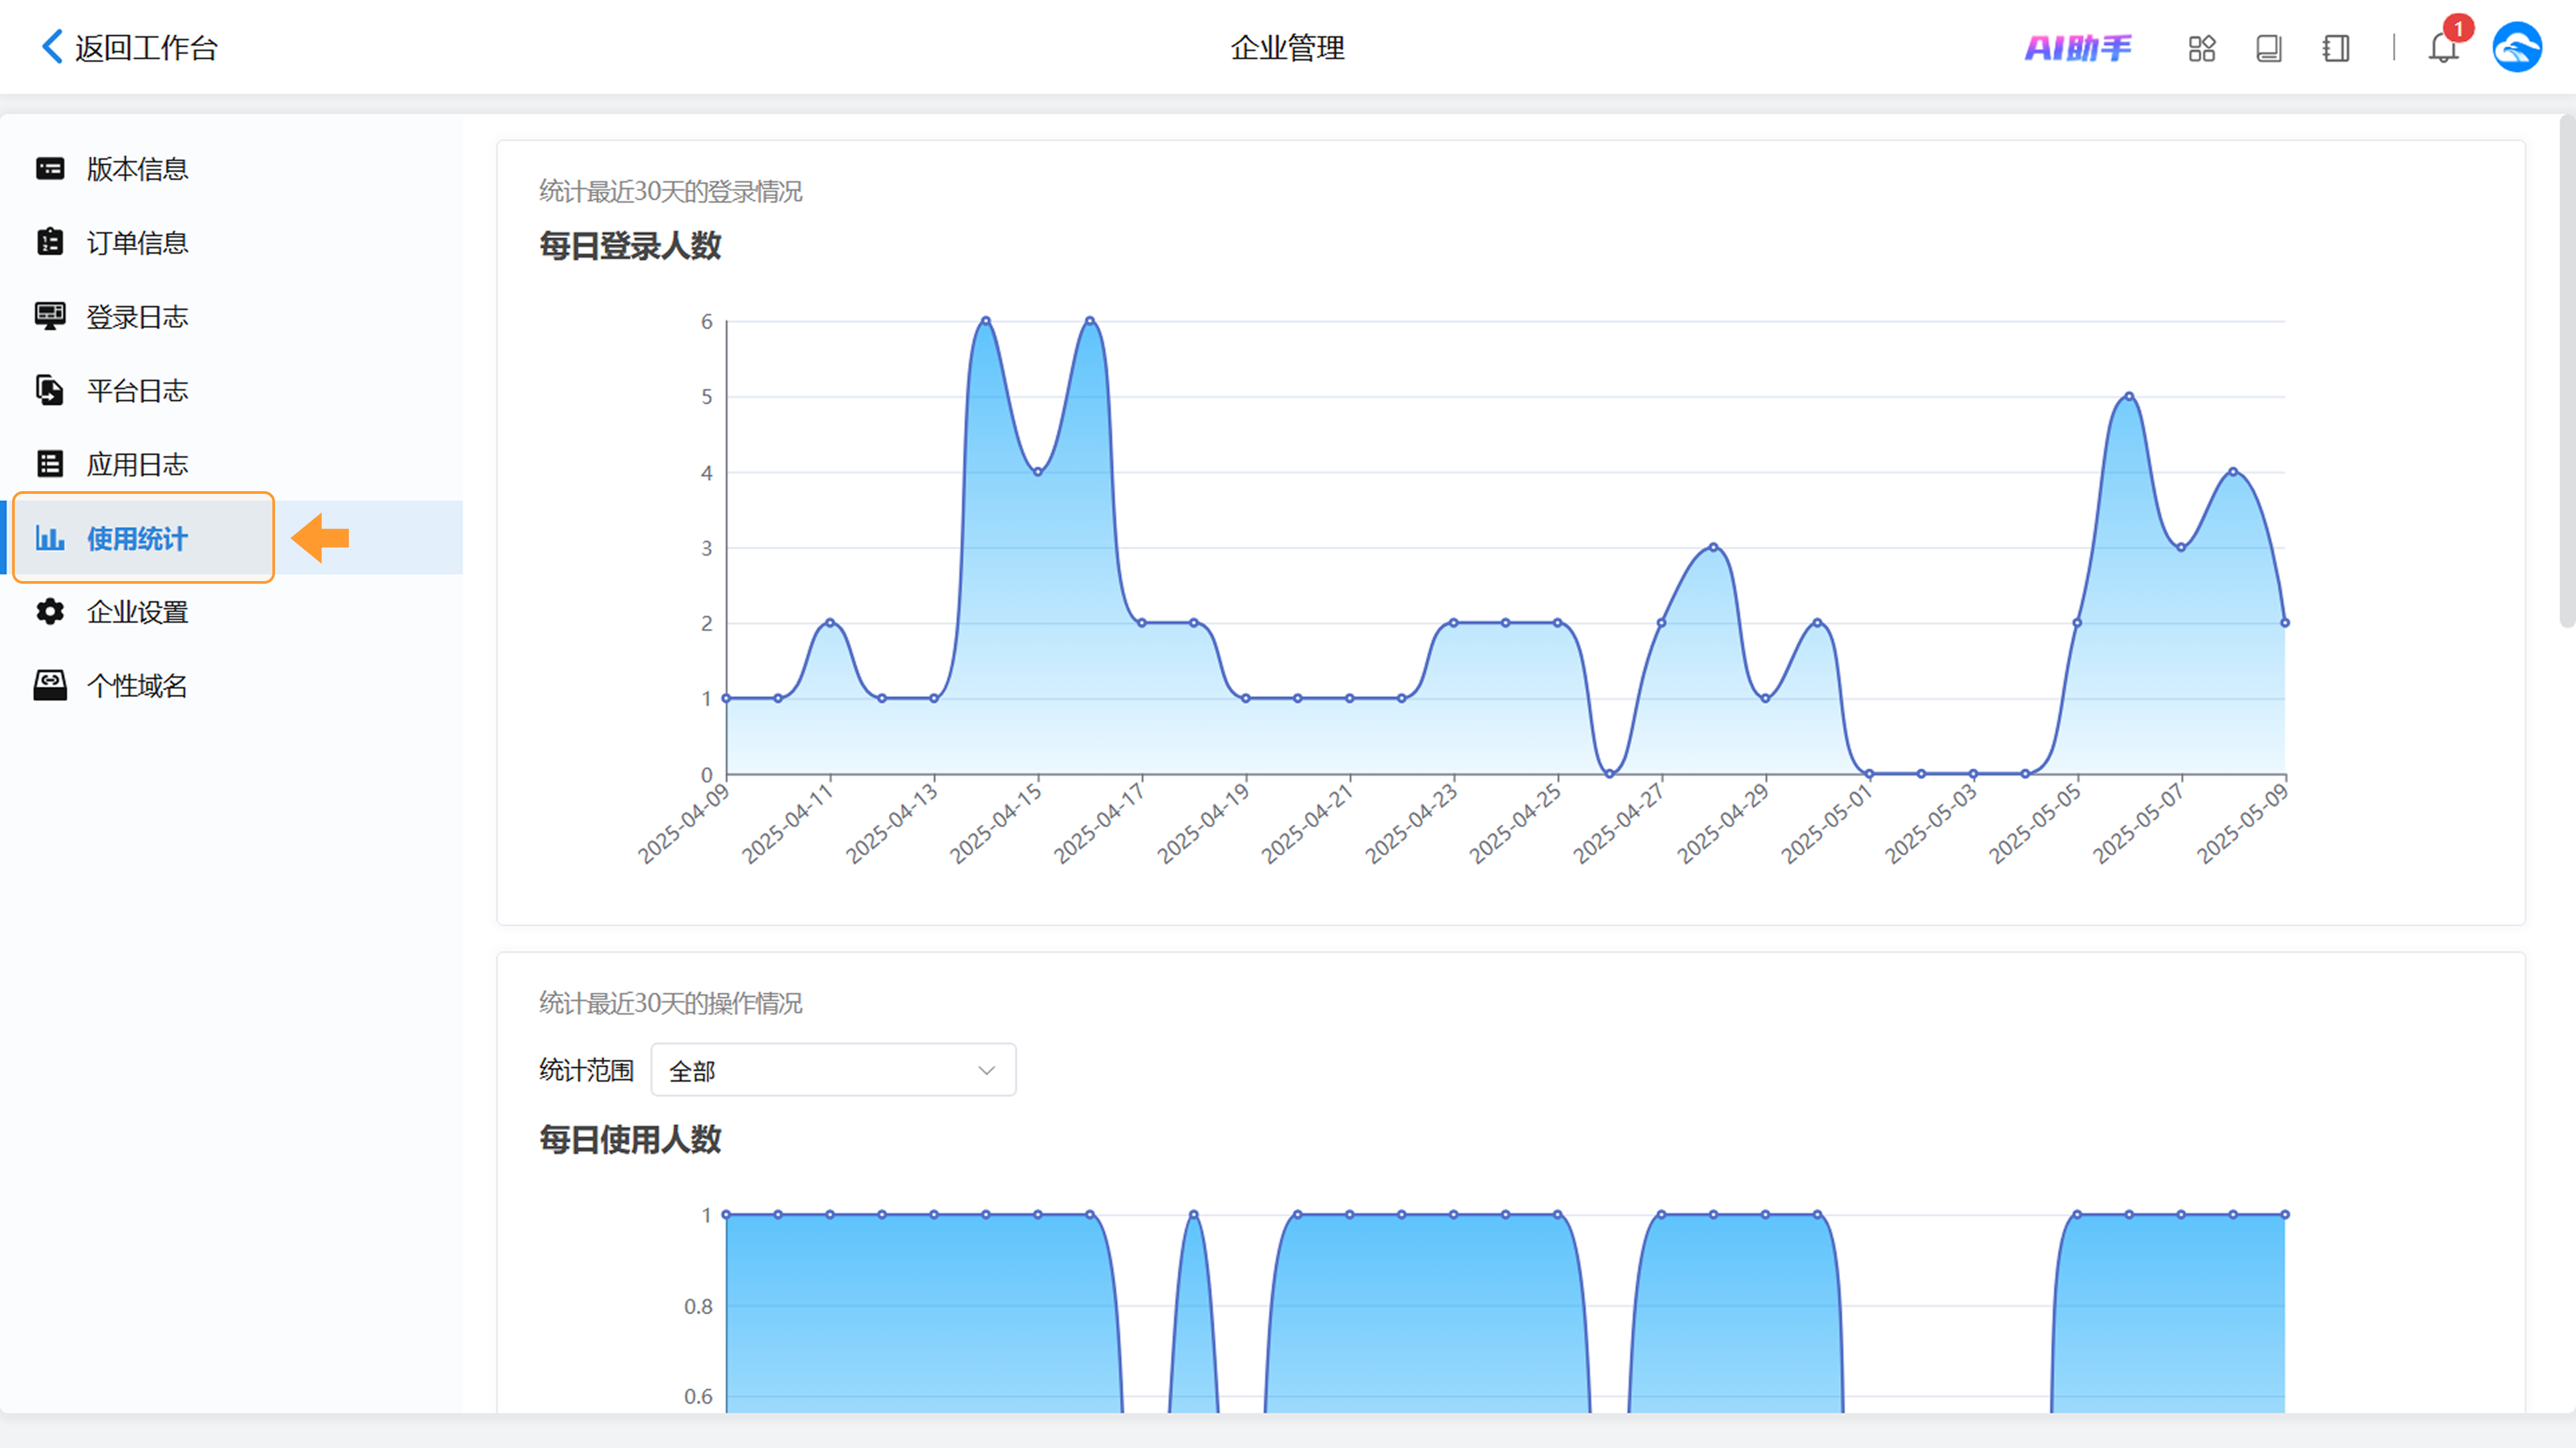The width and height of the screenshot is (2576, 1448).
Task: Open the four-squares apps grid icon
Action: click(2201, 48)
